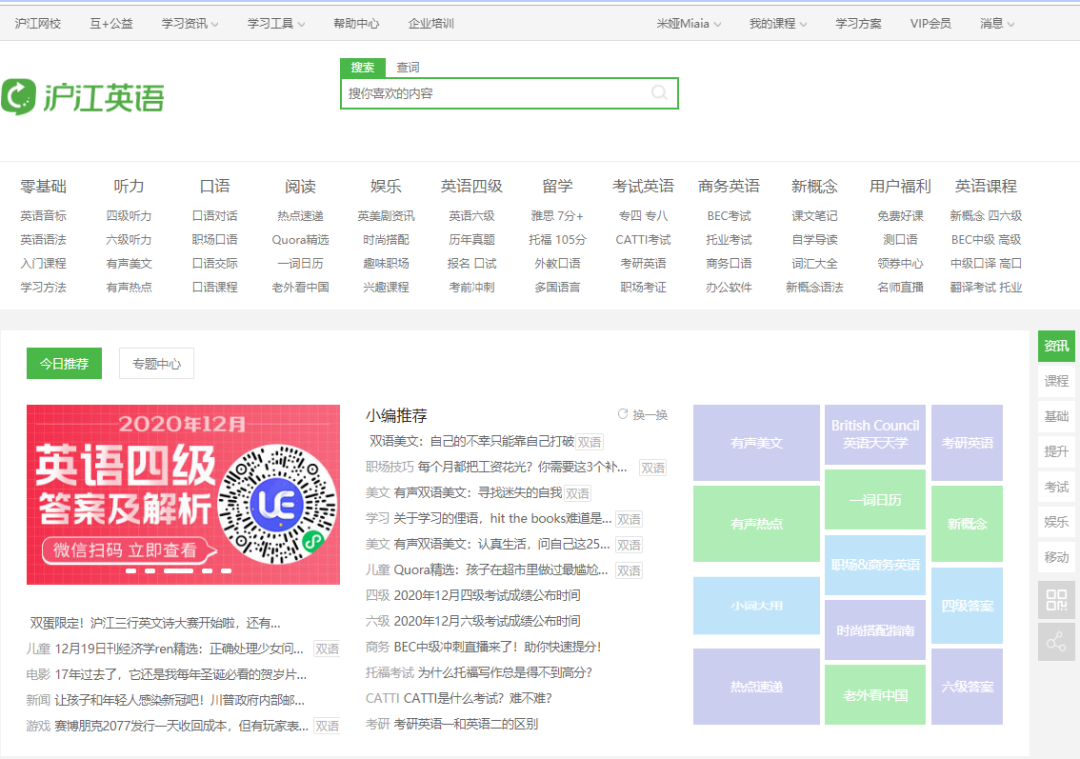Open the 一词日历 green tile

coord(875,500)
